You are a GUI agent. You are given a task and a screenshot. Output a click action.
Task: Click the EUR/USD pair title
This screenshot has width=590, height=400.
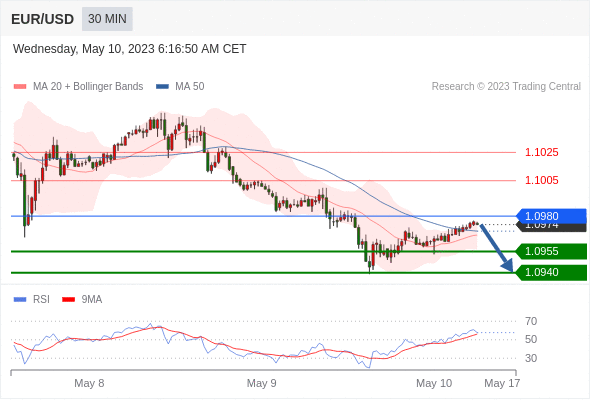[x=42, y=19]
